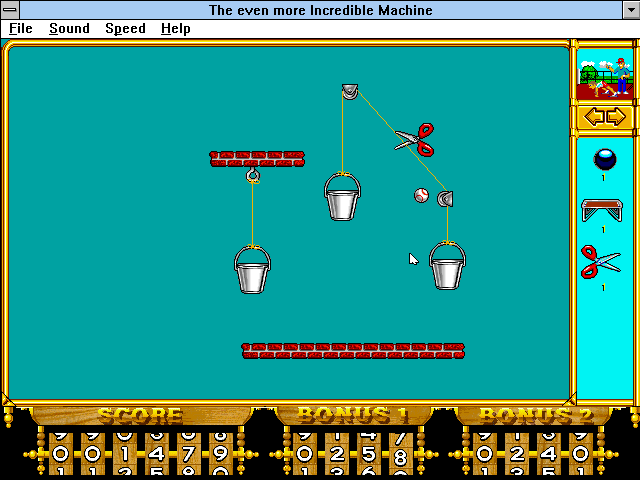Image resolution: width=640 pixels, height=480 pixels.
Task: Open the Help menu
Action: point(176,29)
